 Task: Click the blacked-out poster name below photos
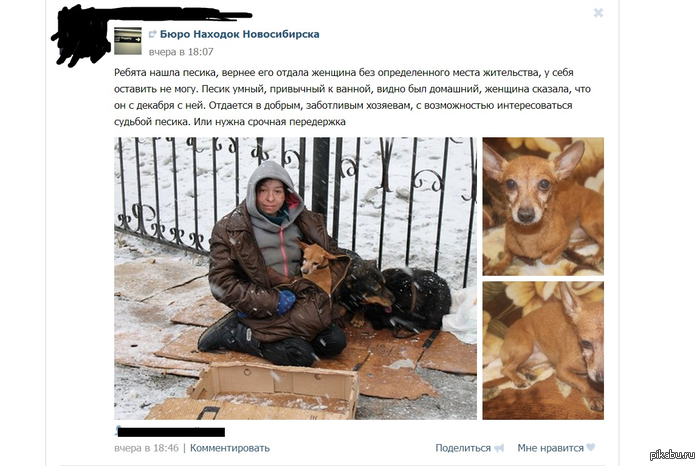pos(171,432)
